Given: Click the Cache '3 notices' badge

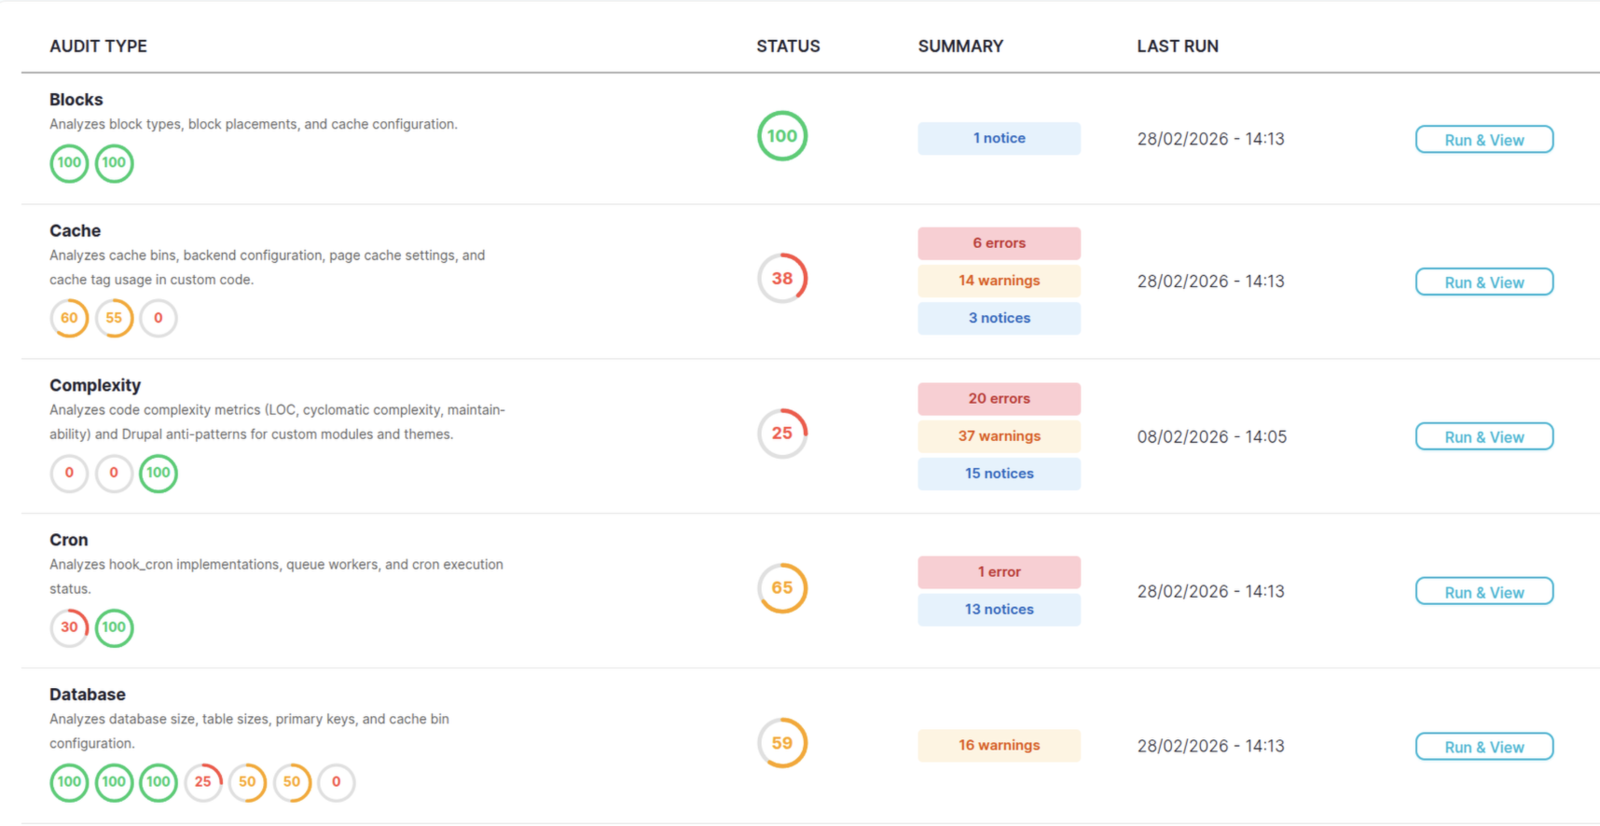Looking at the screenshot, I should pos(999,318).
